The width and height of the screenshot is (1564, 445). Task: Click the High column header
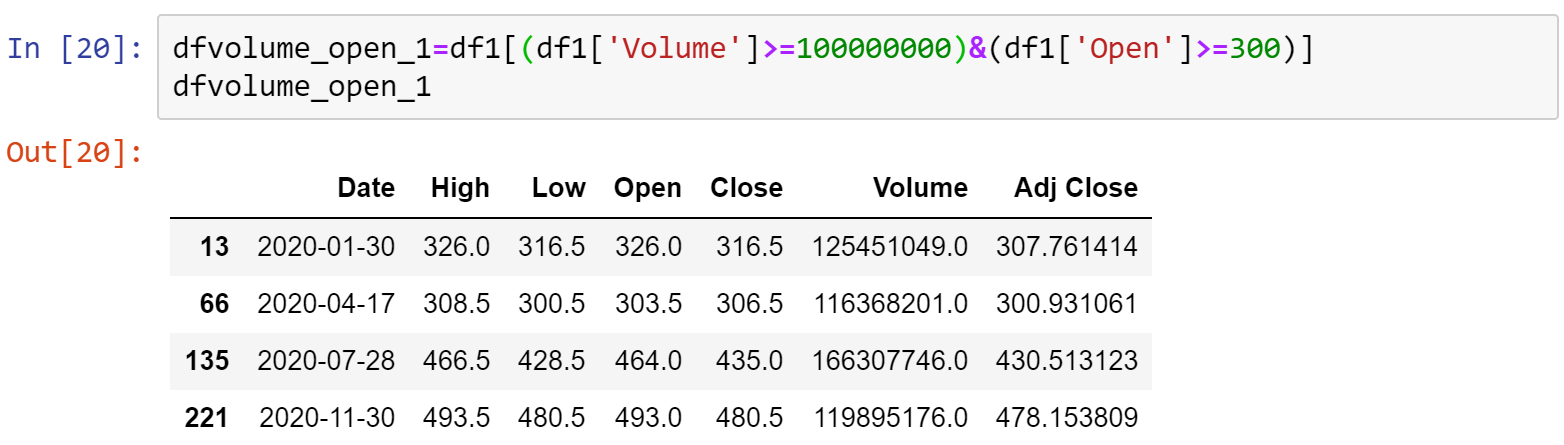pos(460,188)
